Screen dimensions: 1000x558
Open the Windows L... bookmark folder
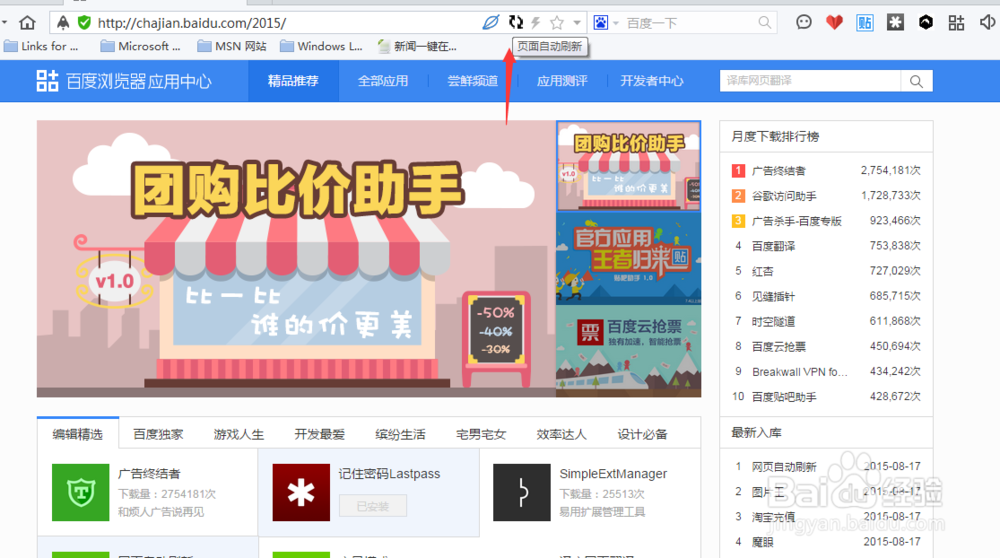click(x=321, y=47)
